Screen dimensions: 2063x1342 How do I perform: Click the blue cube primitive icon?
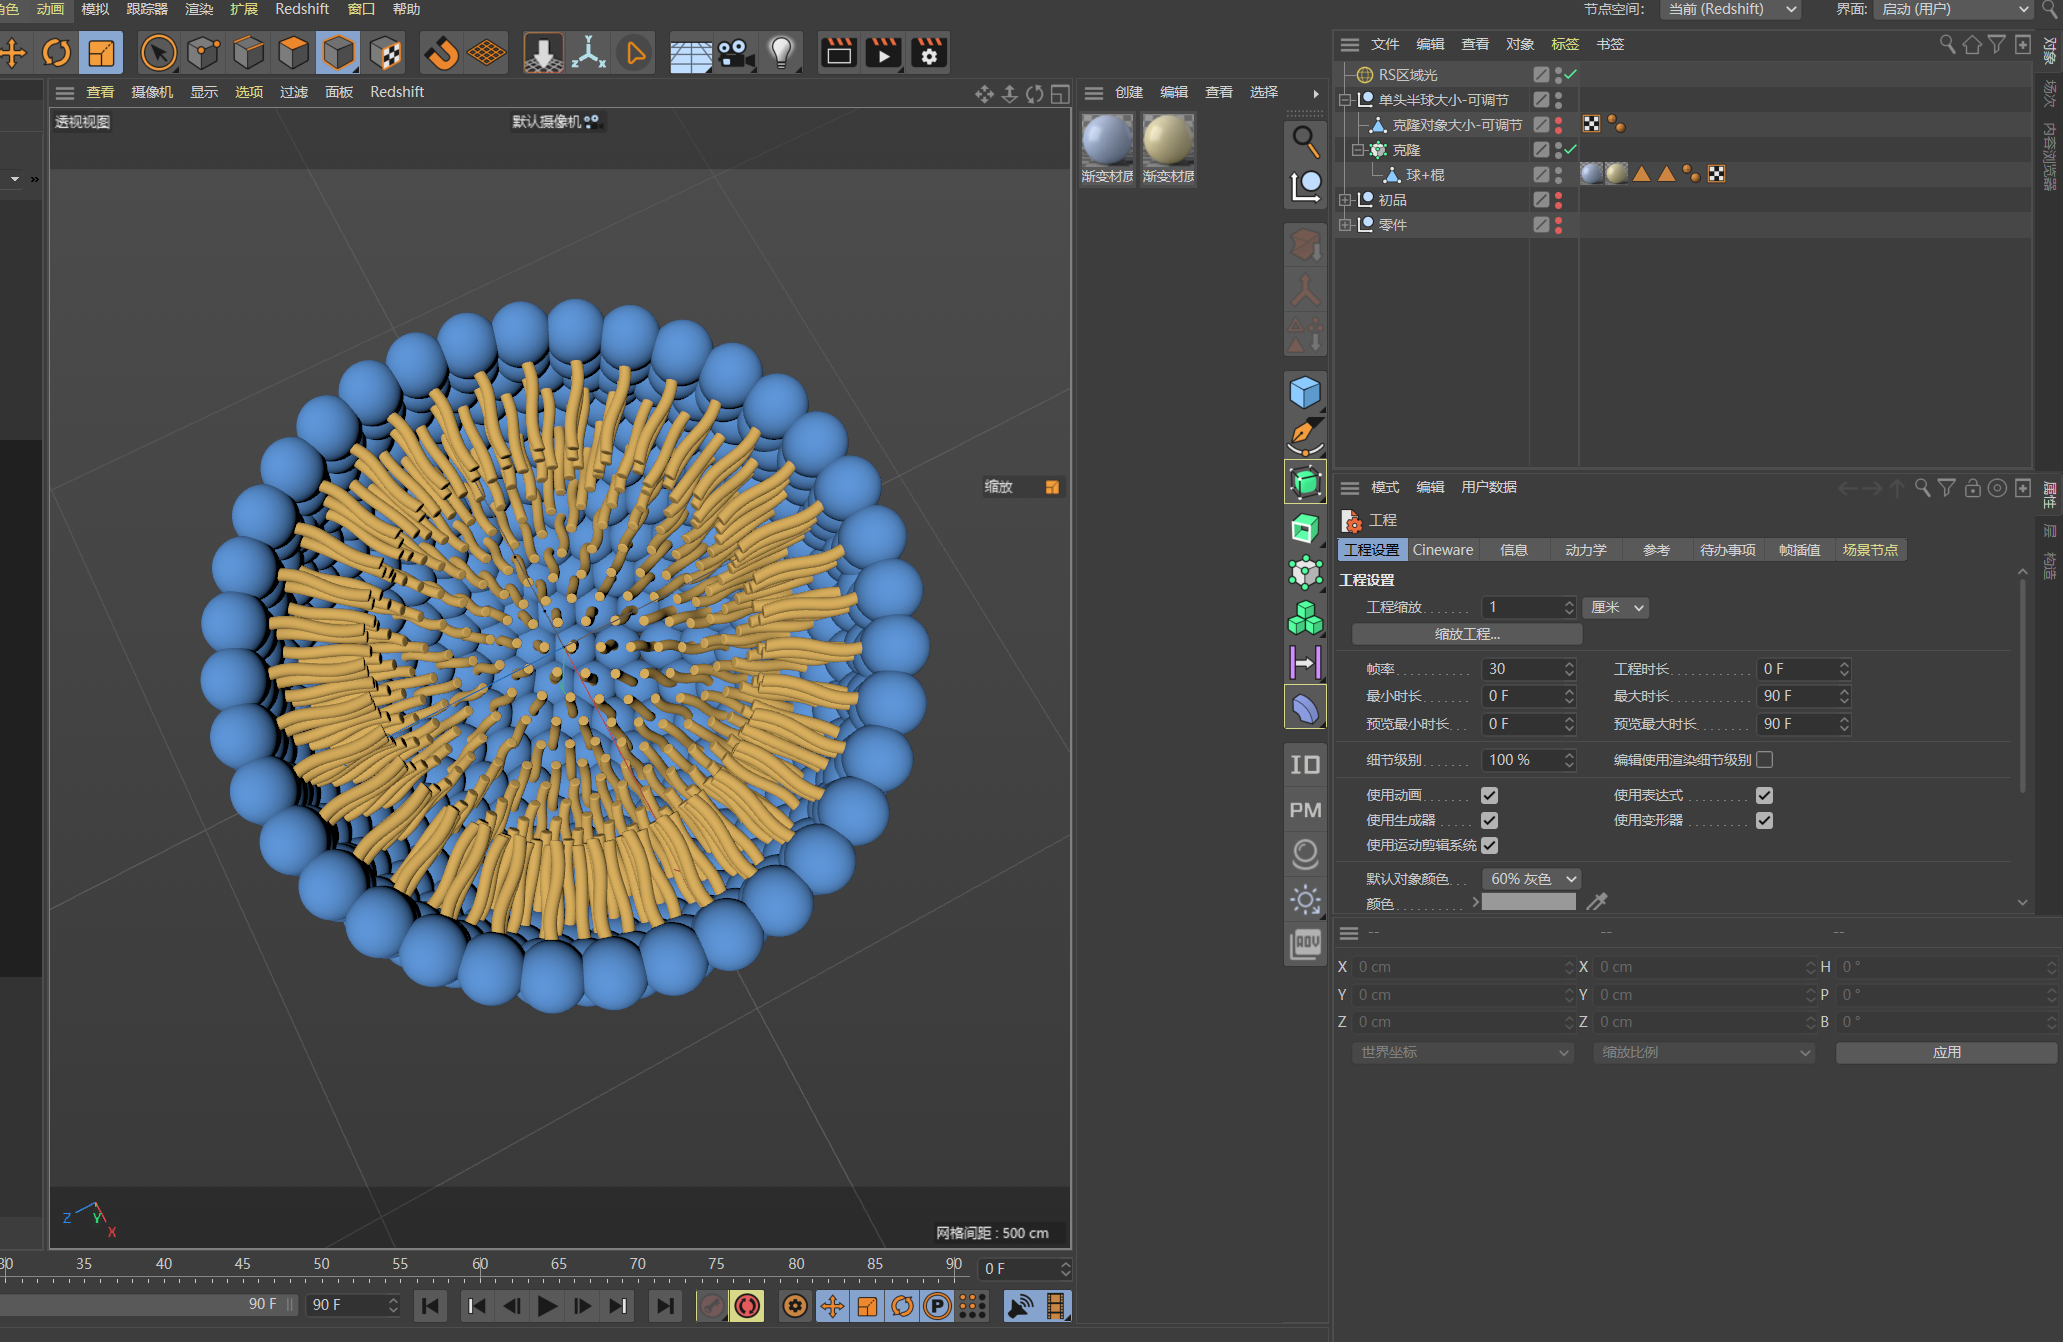pyautogui.click(x=1305, y=392)
